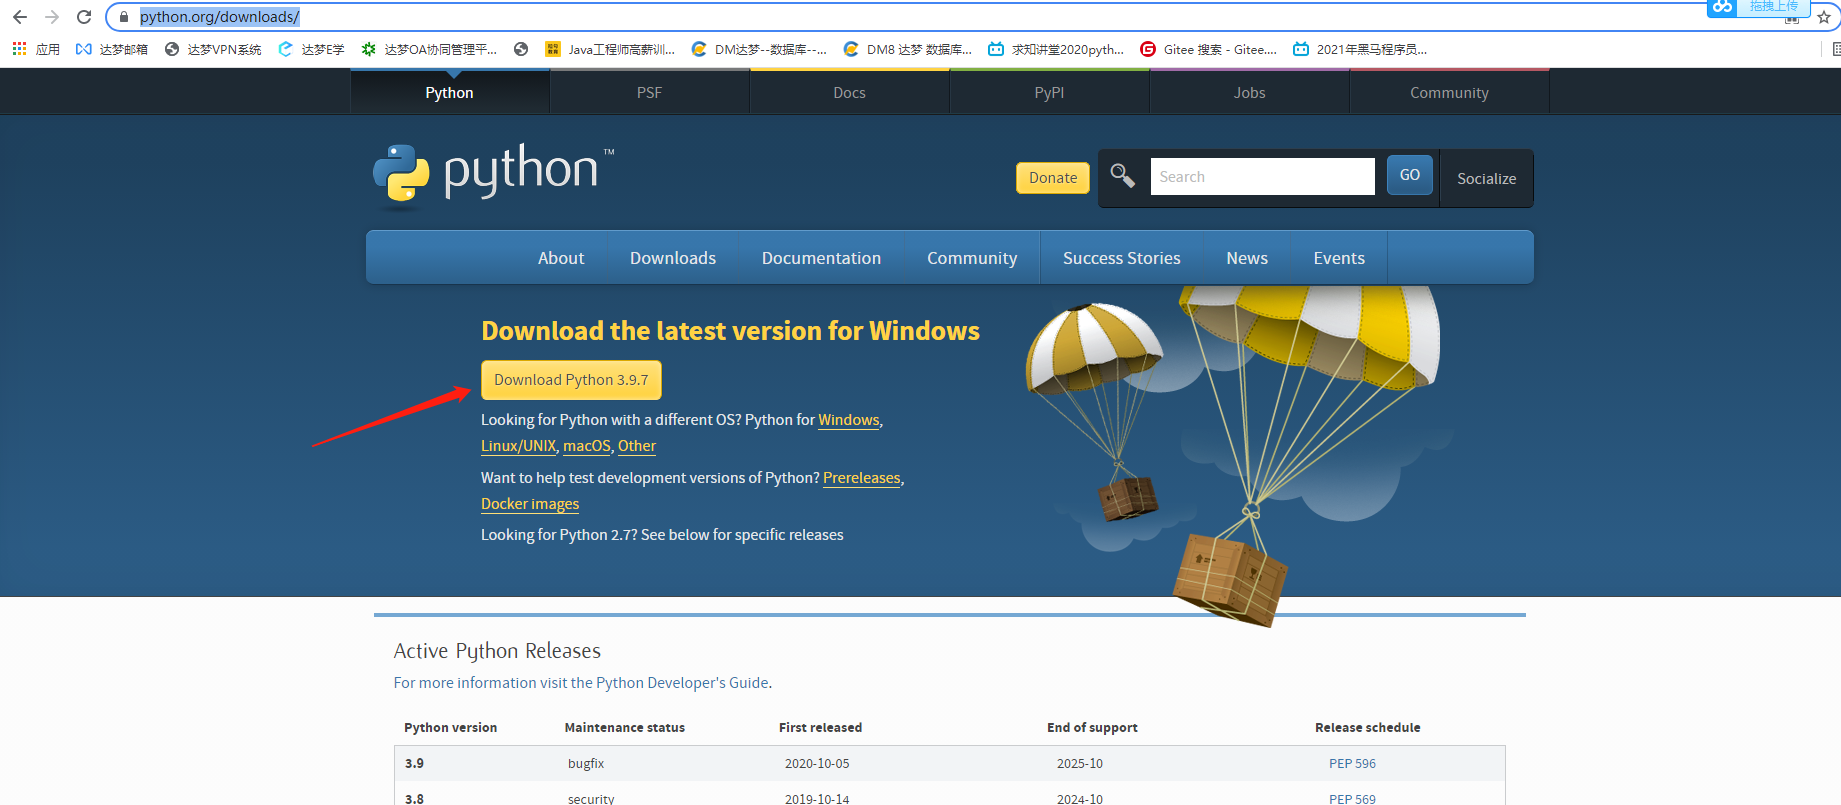Open the Community top tab
This screenshot has height=805, width=1841.
(1450, 92)
